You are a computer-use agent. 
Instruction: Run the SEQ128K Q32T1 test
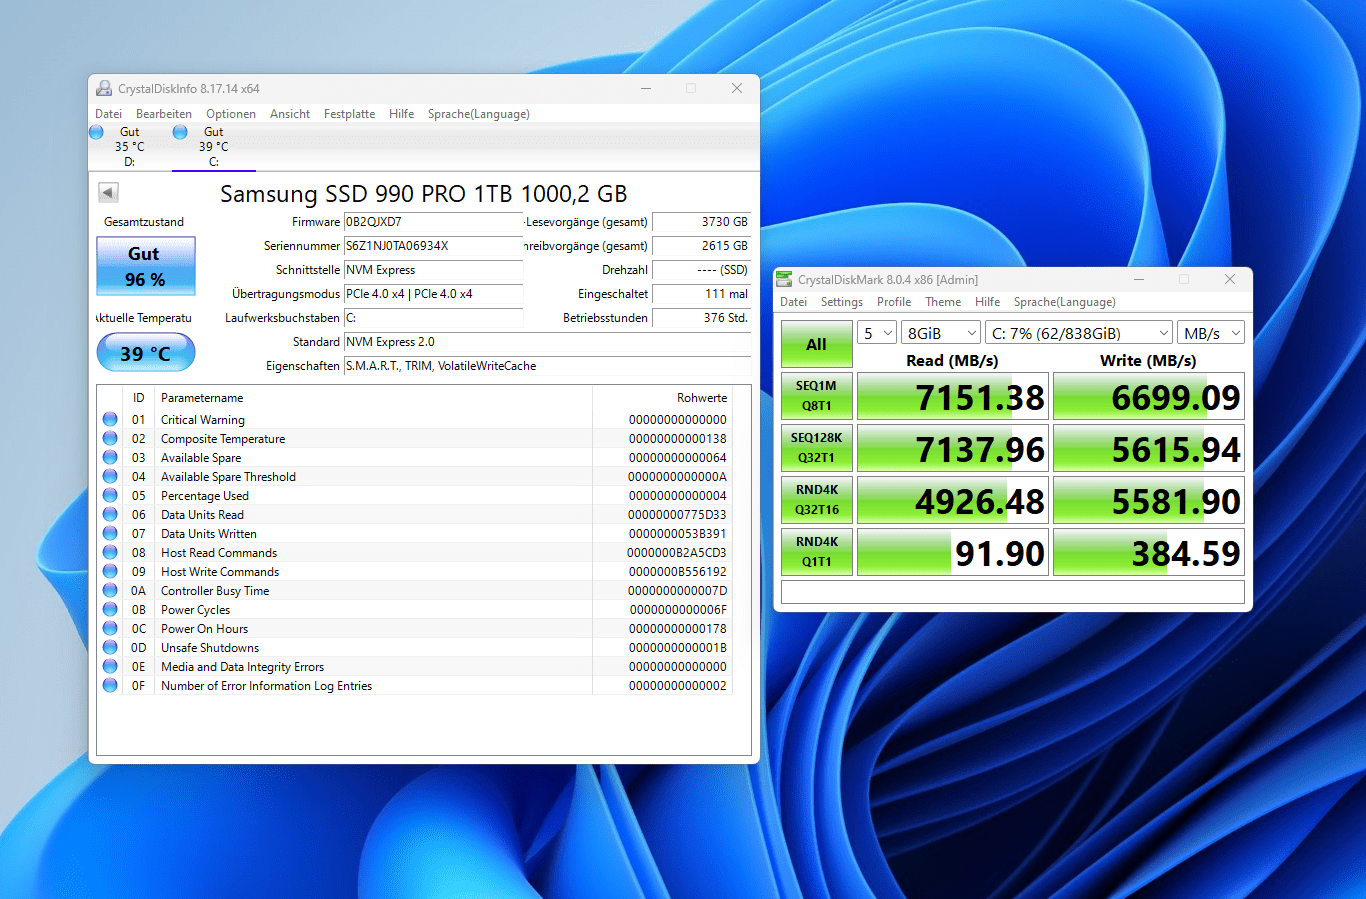click(817, 448)
